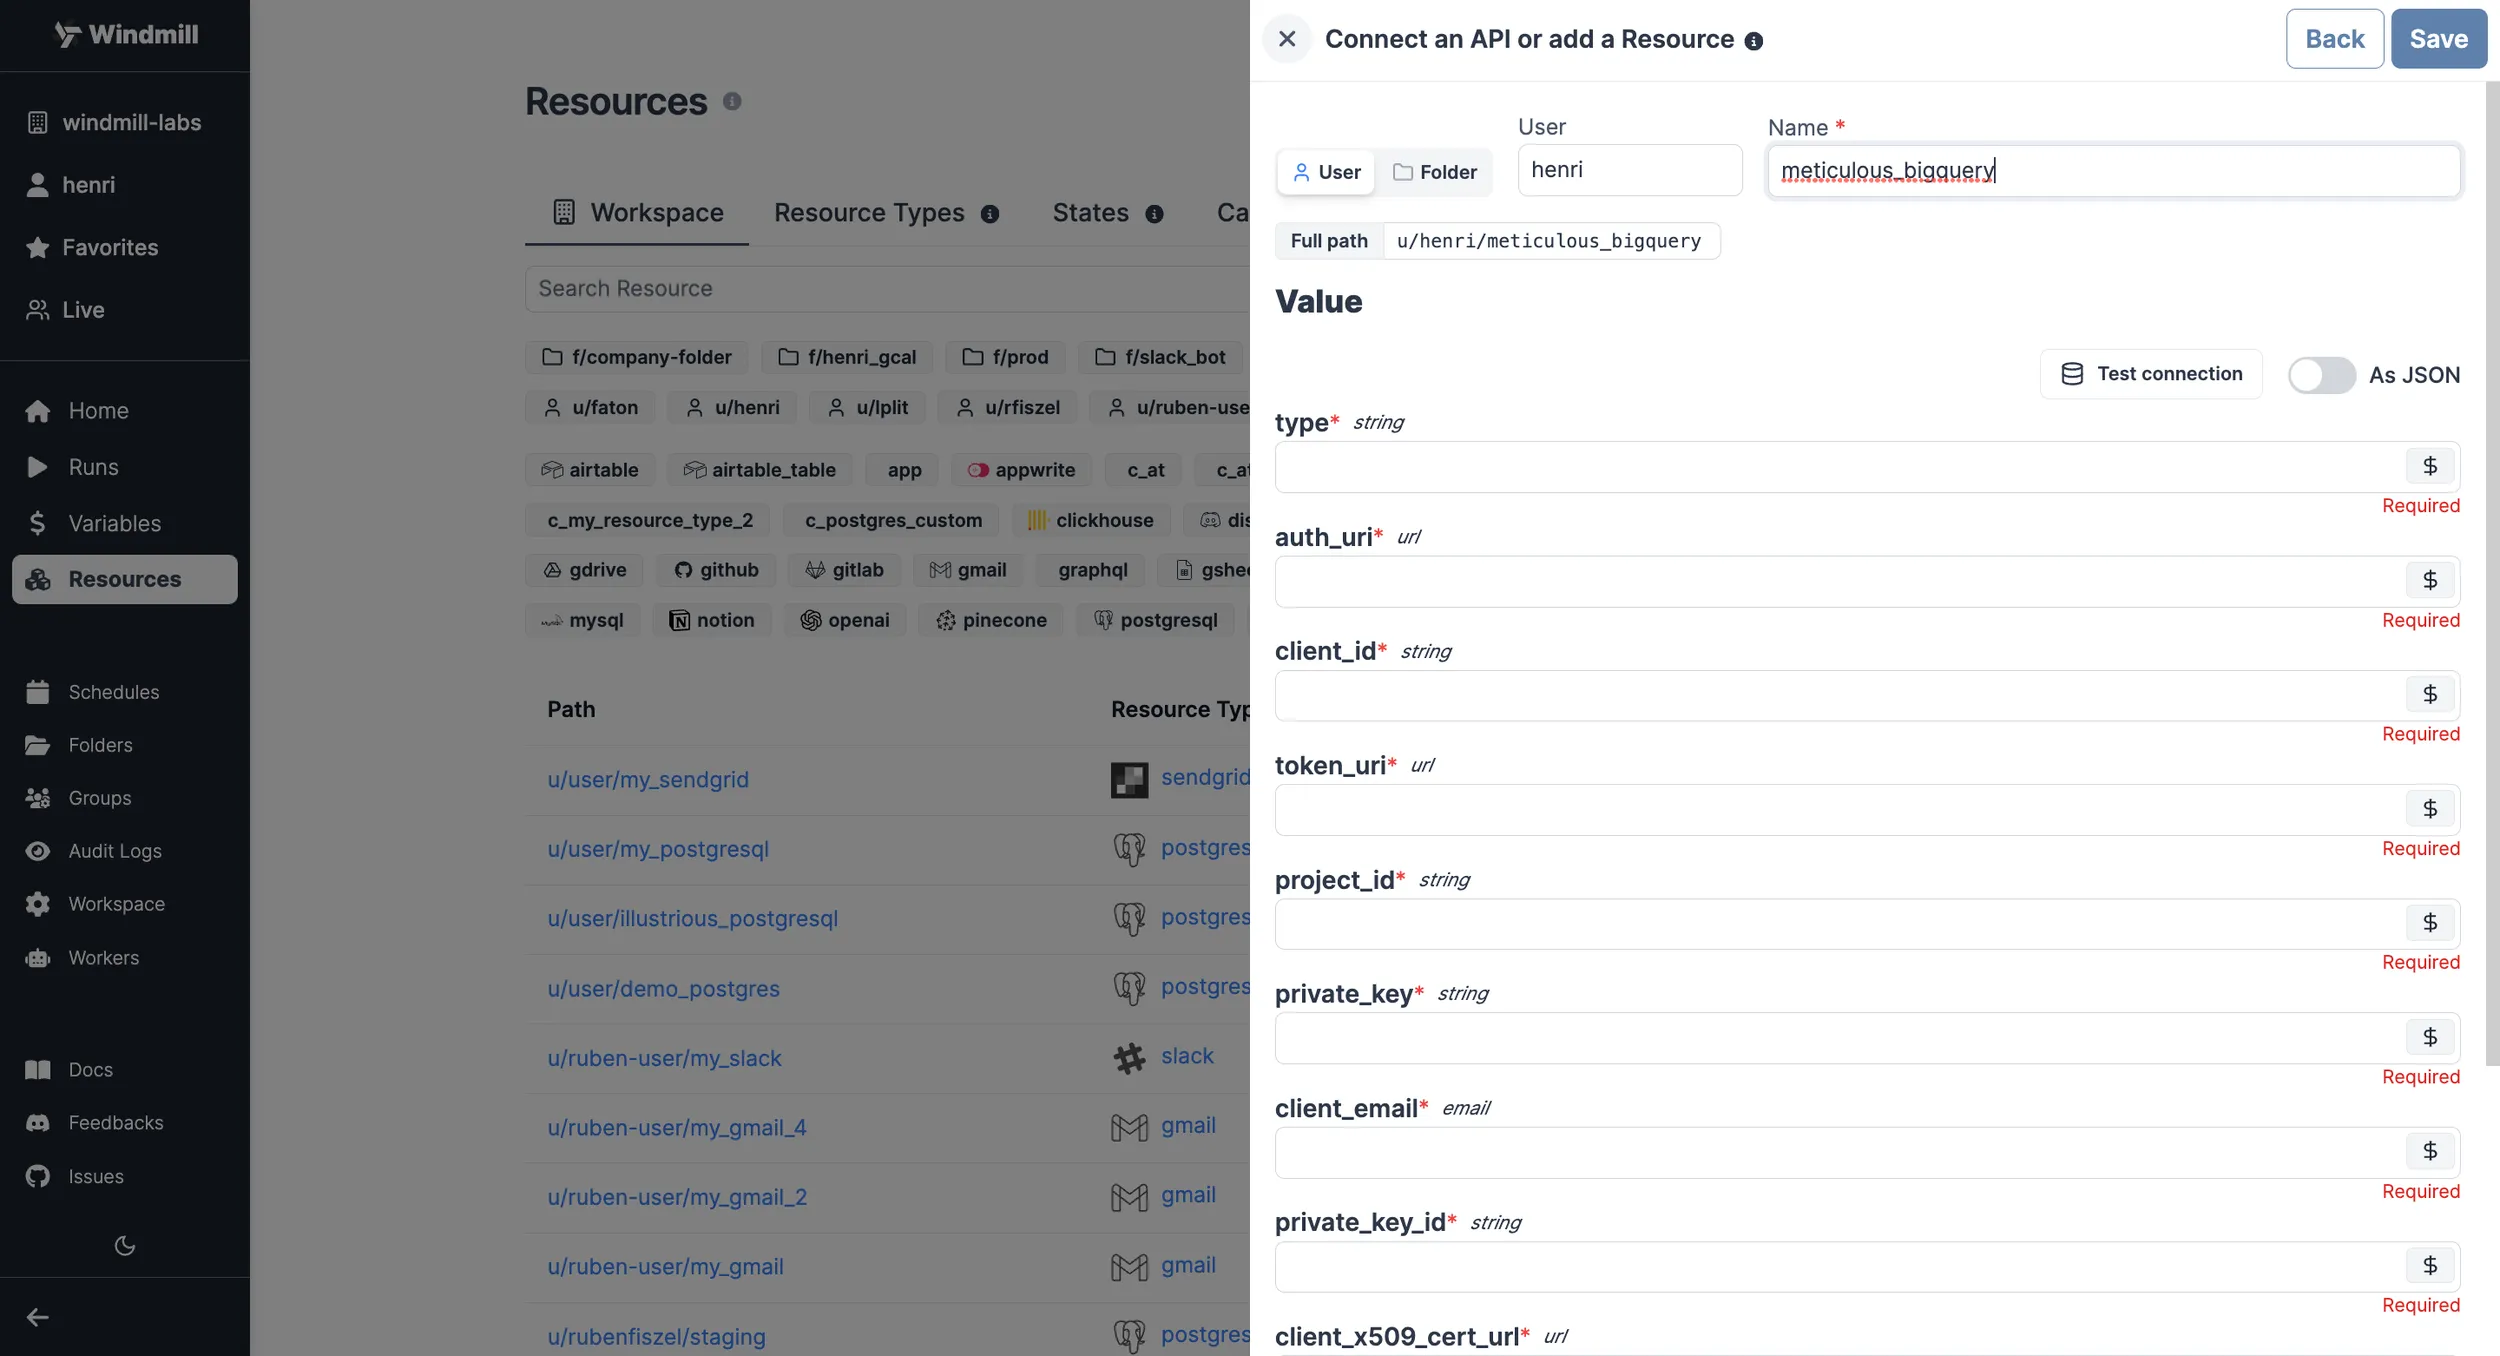Click the Windmill logo icon in sidebar
Viewport: 2500px width, 1356px height.
pyautogui.click(x=63, y=33)
